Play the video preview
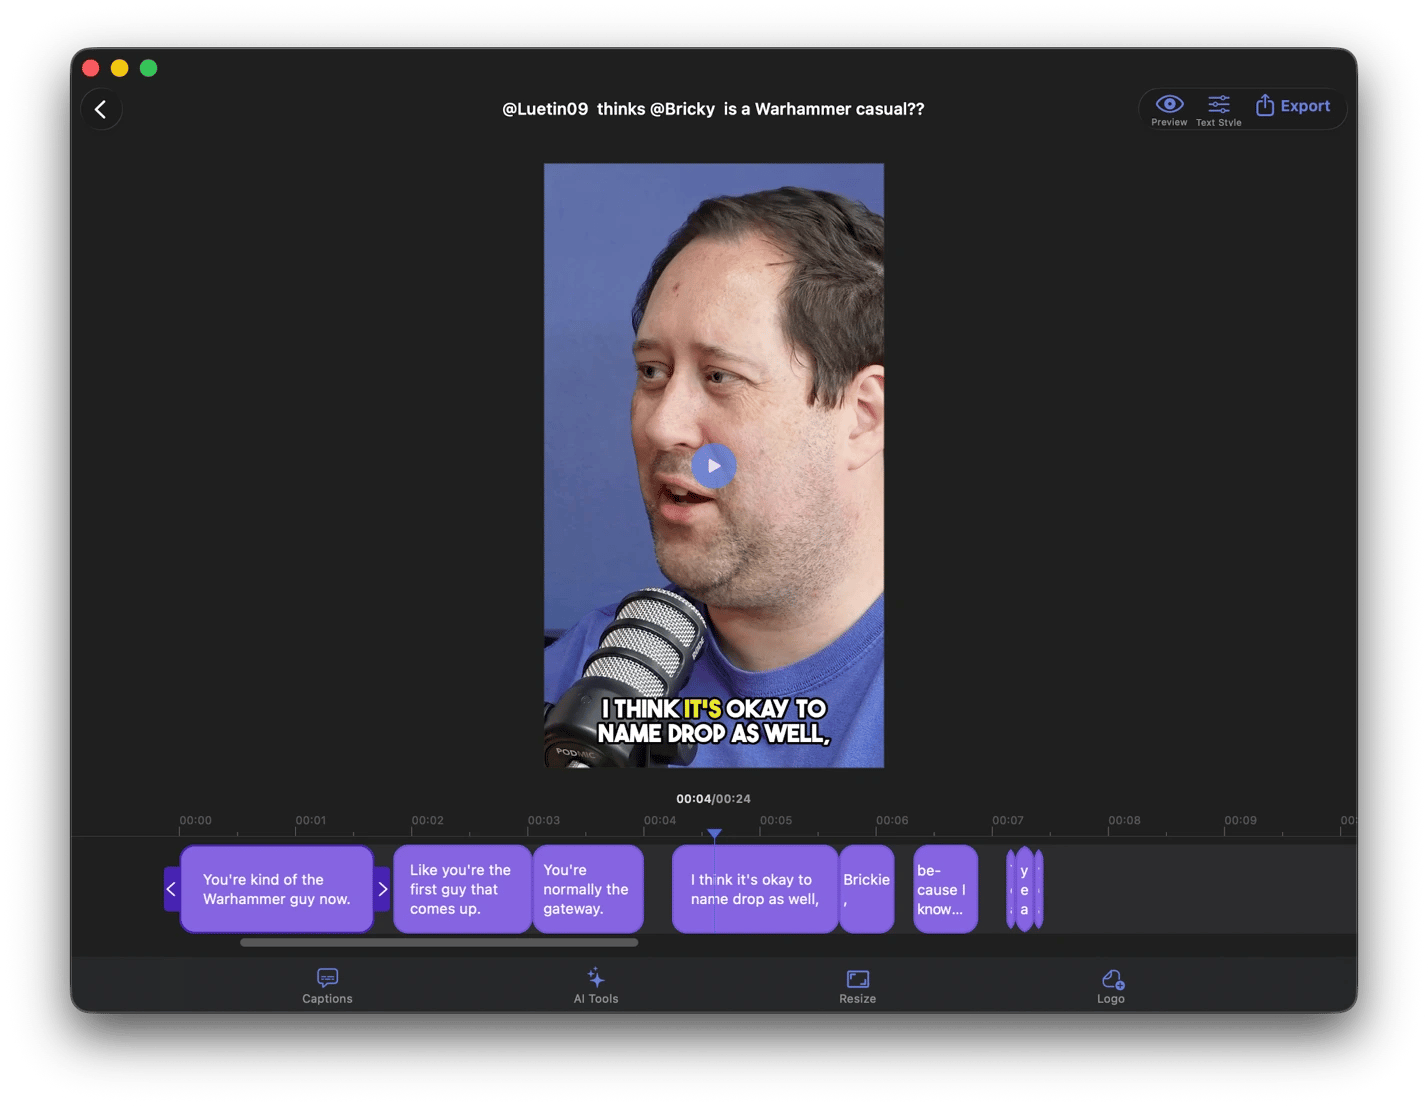 714,466
